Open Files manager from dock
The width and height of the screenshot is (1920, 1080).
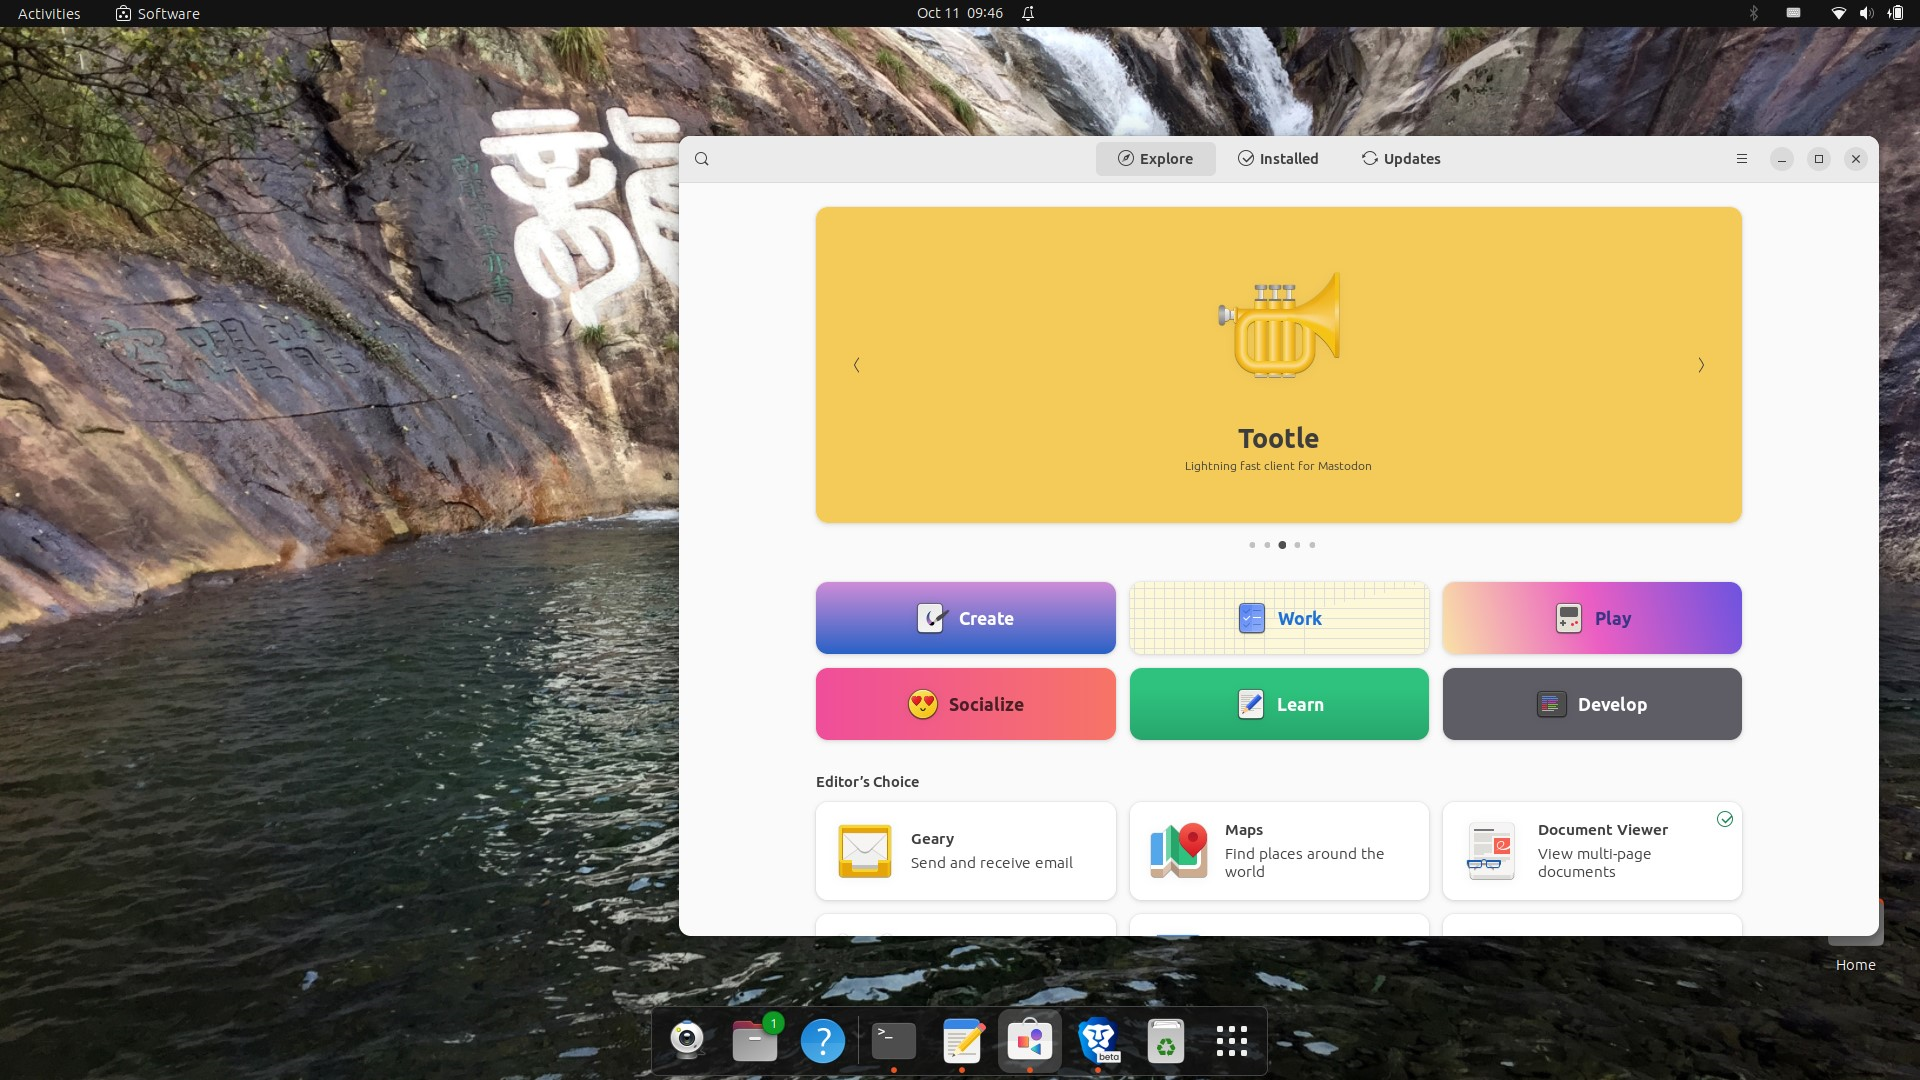pyautogui.click(x=755, y=1041)
